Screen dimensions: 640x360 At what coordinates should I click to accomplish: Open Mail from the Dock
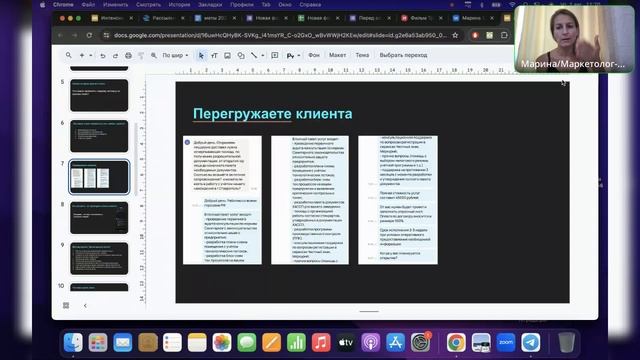(x=123, y=342)
